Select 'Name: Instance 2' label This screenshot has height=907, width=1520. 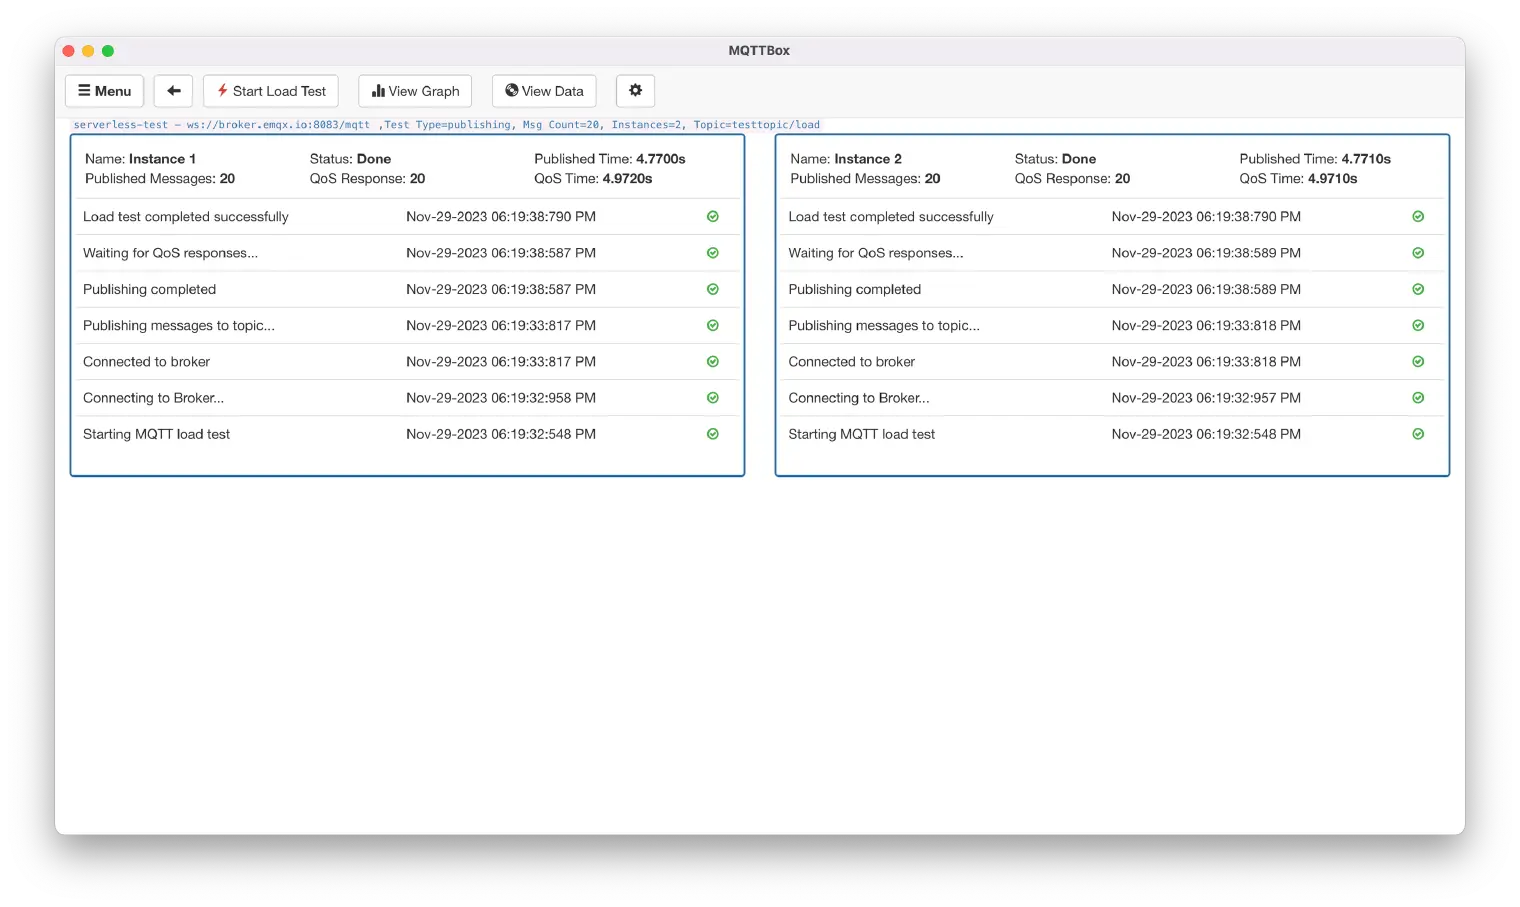tap(846, 159)
